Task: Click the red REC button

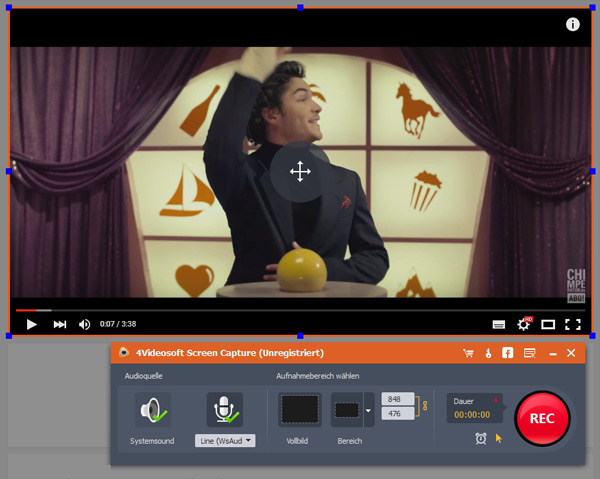Action: tap(542, 417)
